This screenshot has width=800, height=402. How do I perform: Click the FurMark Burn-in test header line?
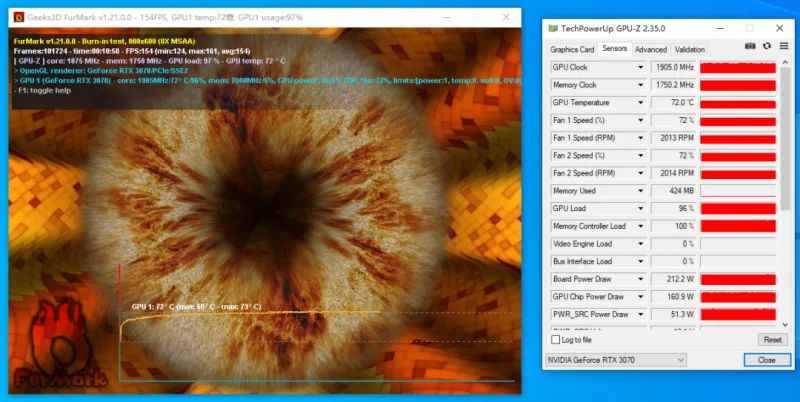pos(105,41)
